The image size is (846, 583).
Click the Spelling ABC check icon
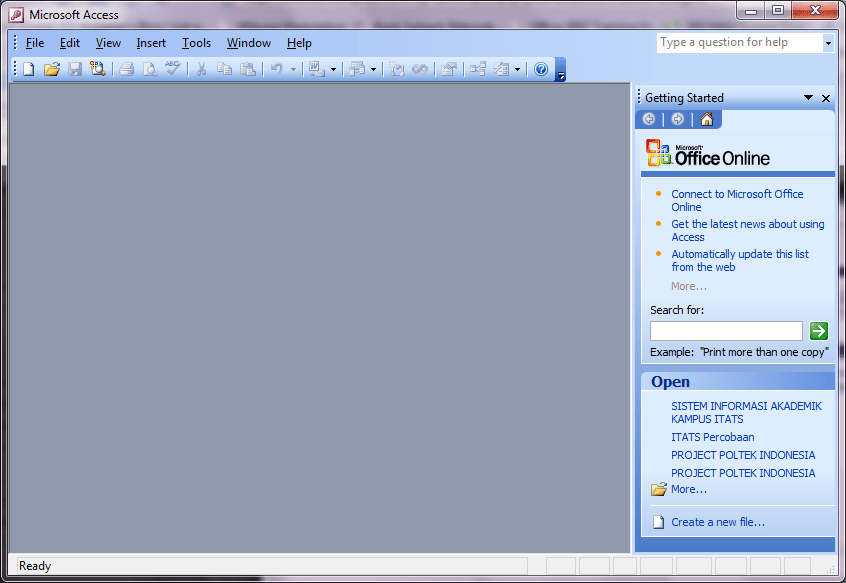[173, 68]
